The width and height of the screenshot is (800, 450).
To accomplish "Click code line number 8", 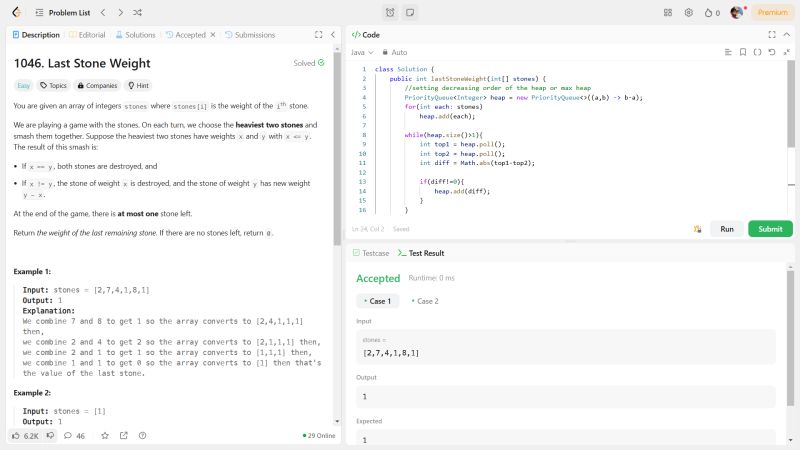I will coord(364,135).
